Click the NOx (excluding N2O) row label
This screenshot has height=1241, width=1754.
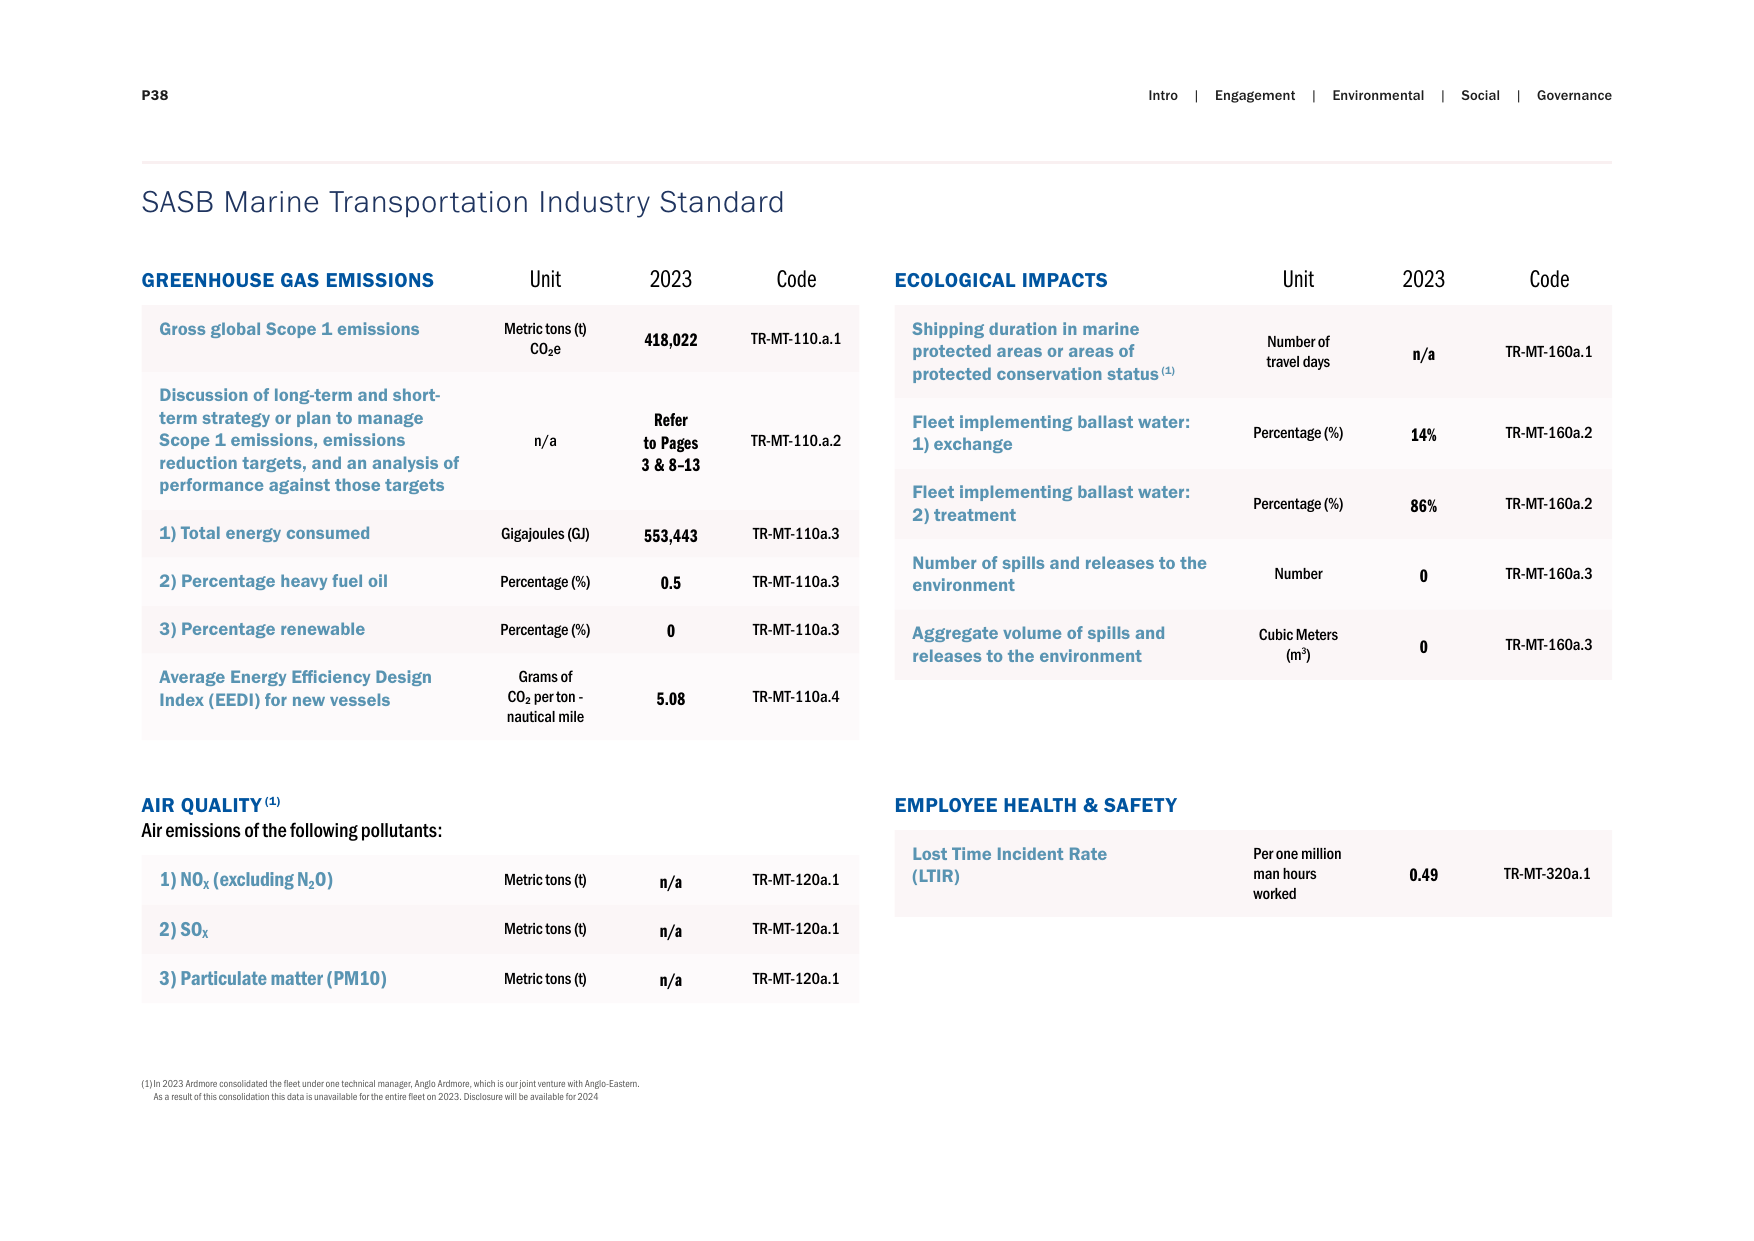246,880
